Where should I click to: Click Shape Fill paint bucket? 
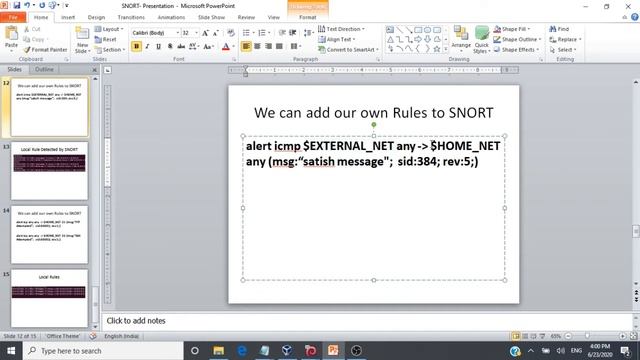click(x=497, y=29)
